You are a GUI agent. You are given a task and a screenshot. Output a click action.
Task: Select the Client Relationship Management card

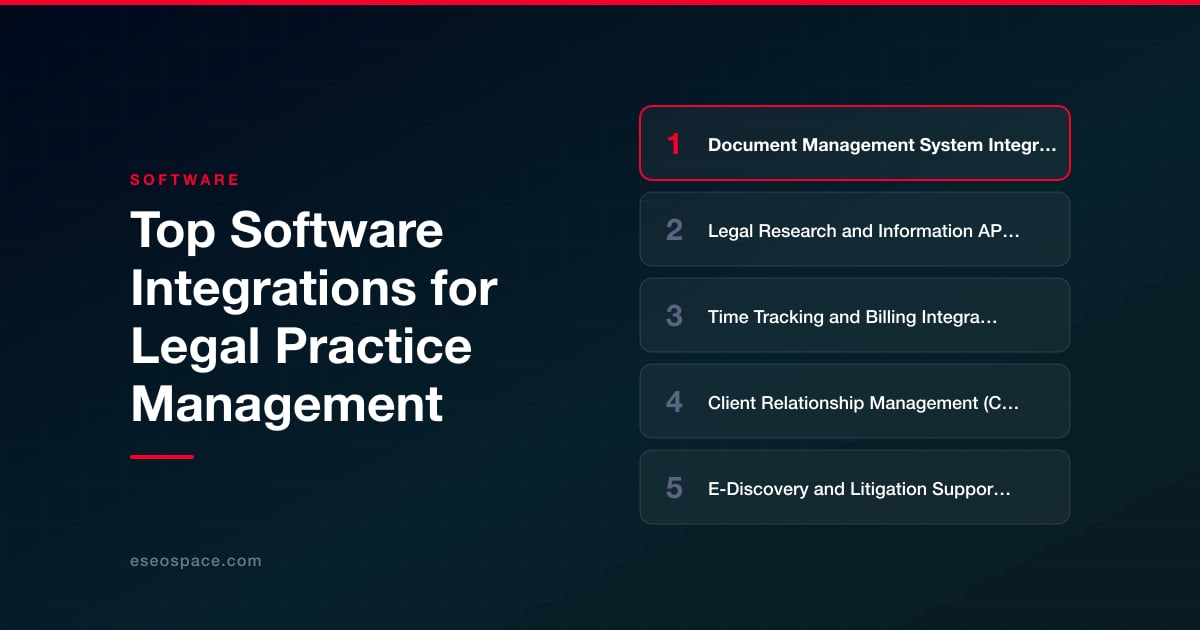tap(855, 401)
